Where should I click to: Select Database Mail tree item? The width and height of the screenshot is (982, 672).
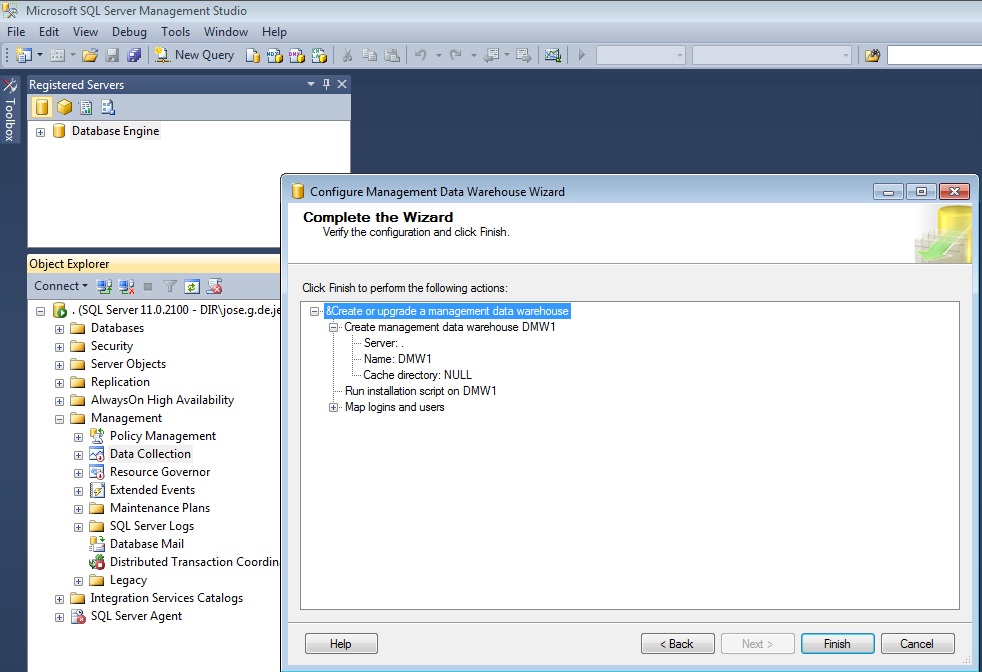coord(147,544)
